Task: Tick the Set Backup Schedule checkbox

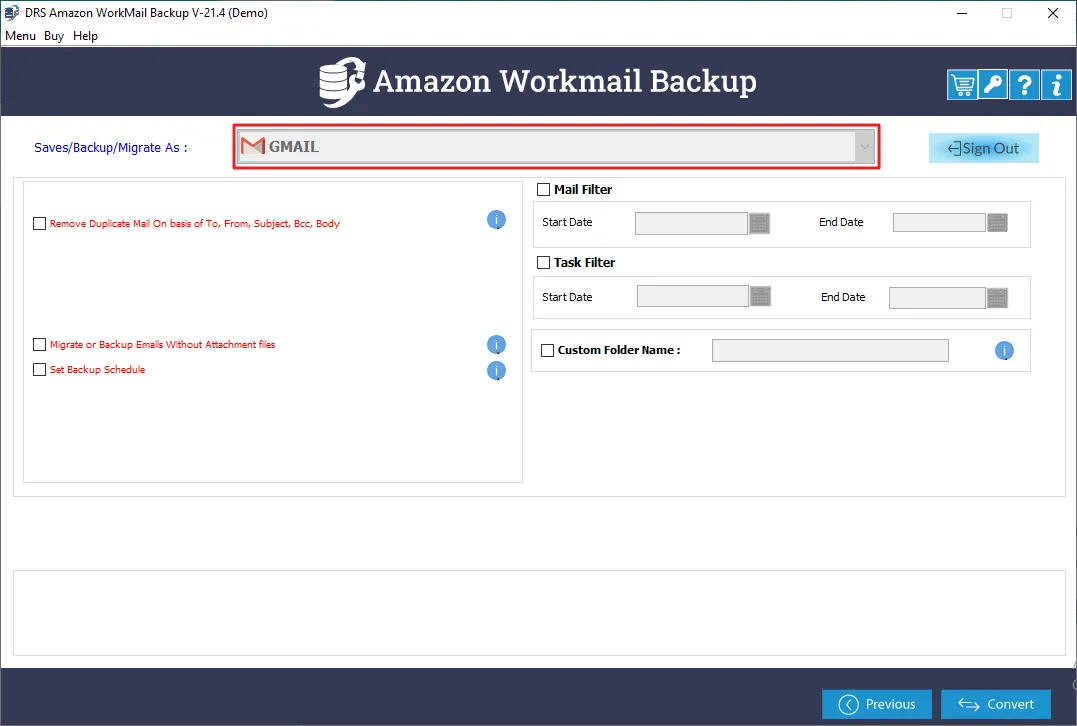Action: click(x=40, y=370)
